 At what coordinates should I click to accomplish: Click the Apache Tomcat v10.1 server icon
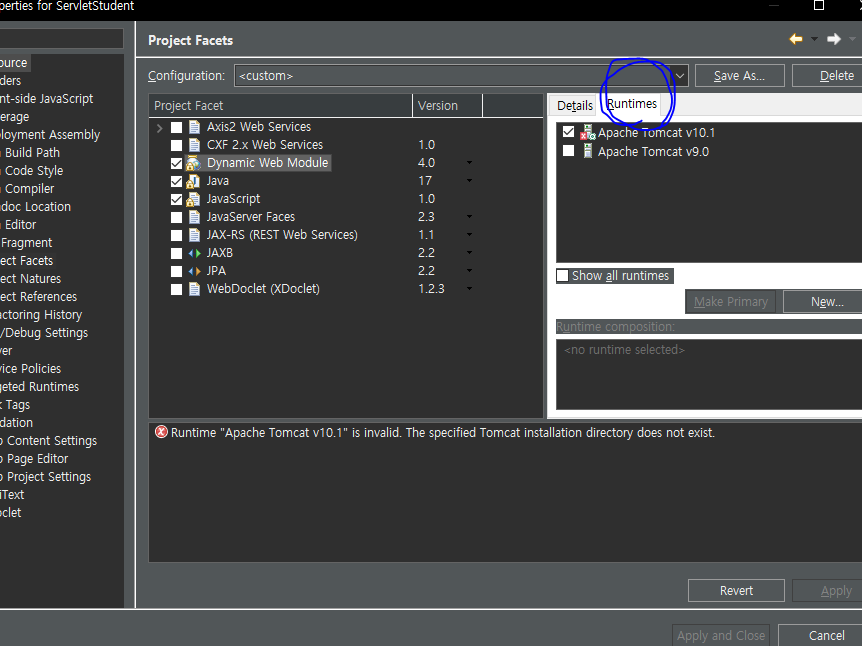pyautogui.click(x=588, y=132)
